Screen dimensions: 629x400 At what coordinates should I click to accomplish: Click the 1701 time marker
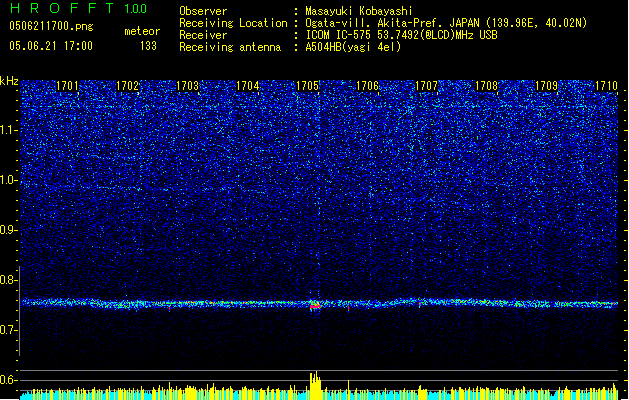click(67, 86)
